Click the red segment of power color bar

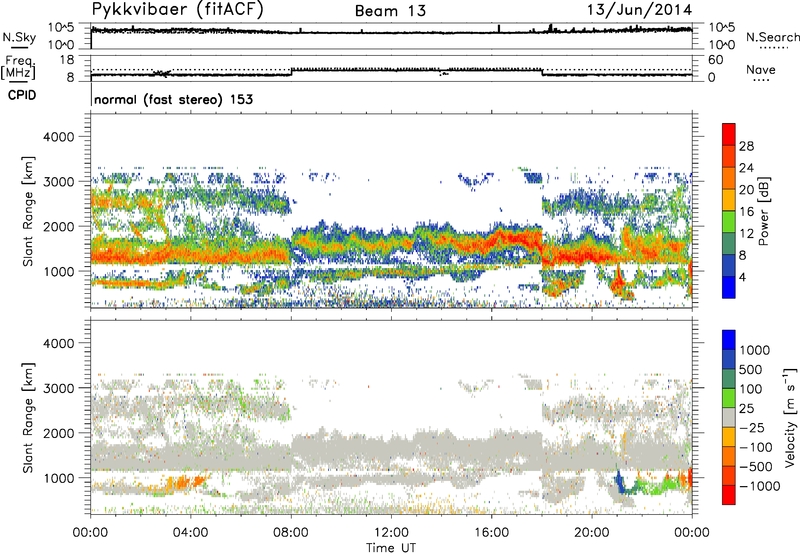(x=729, y=134)
